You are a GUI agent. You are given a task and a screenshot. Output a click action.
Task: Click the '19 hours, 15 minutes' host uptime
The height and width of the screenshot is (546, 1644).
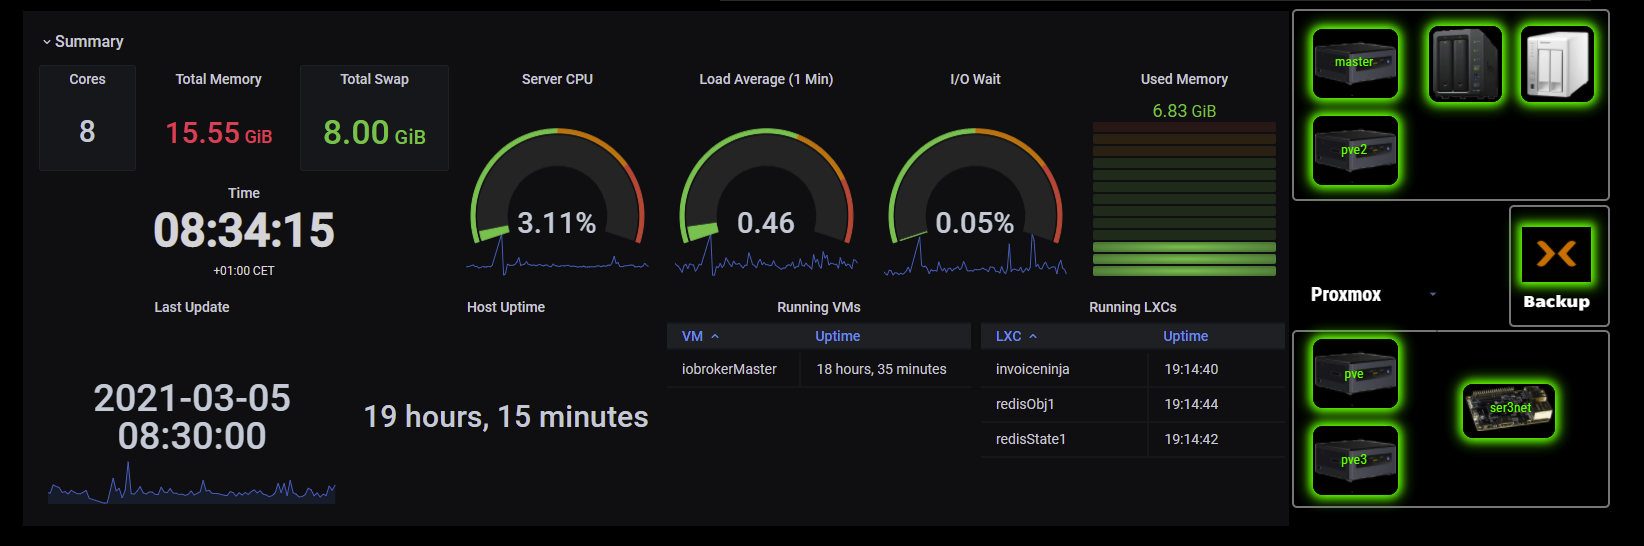[506, 416]
